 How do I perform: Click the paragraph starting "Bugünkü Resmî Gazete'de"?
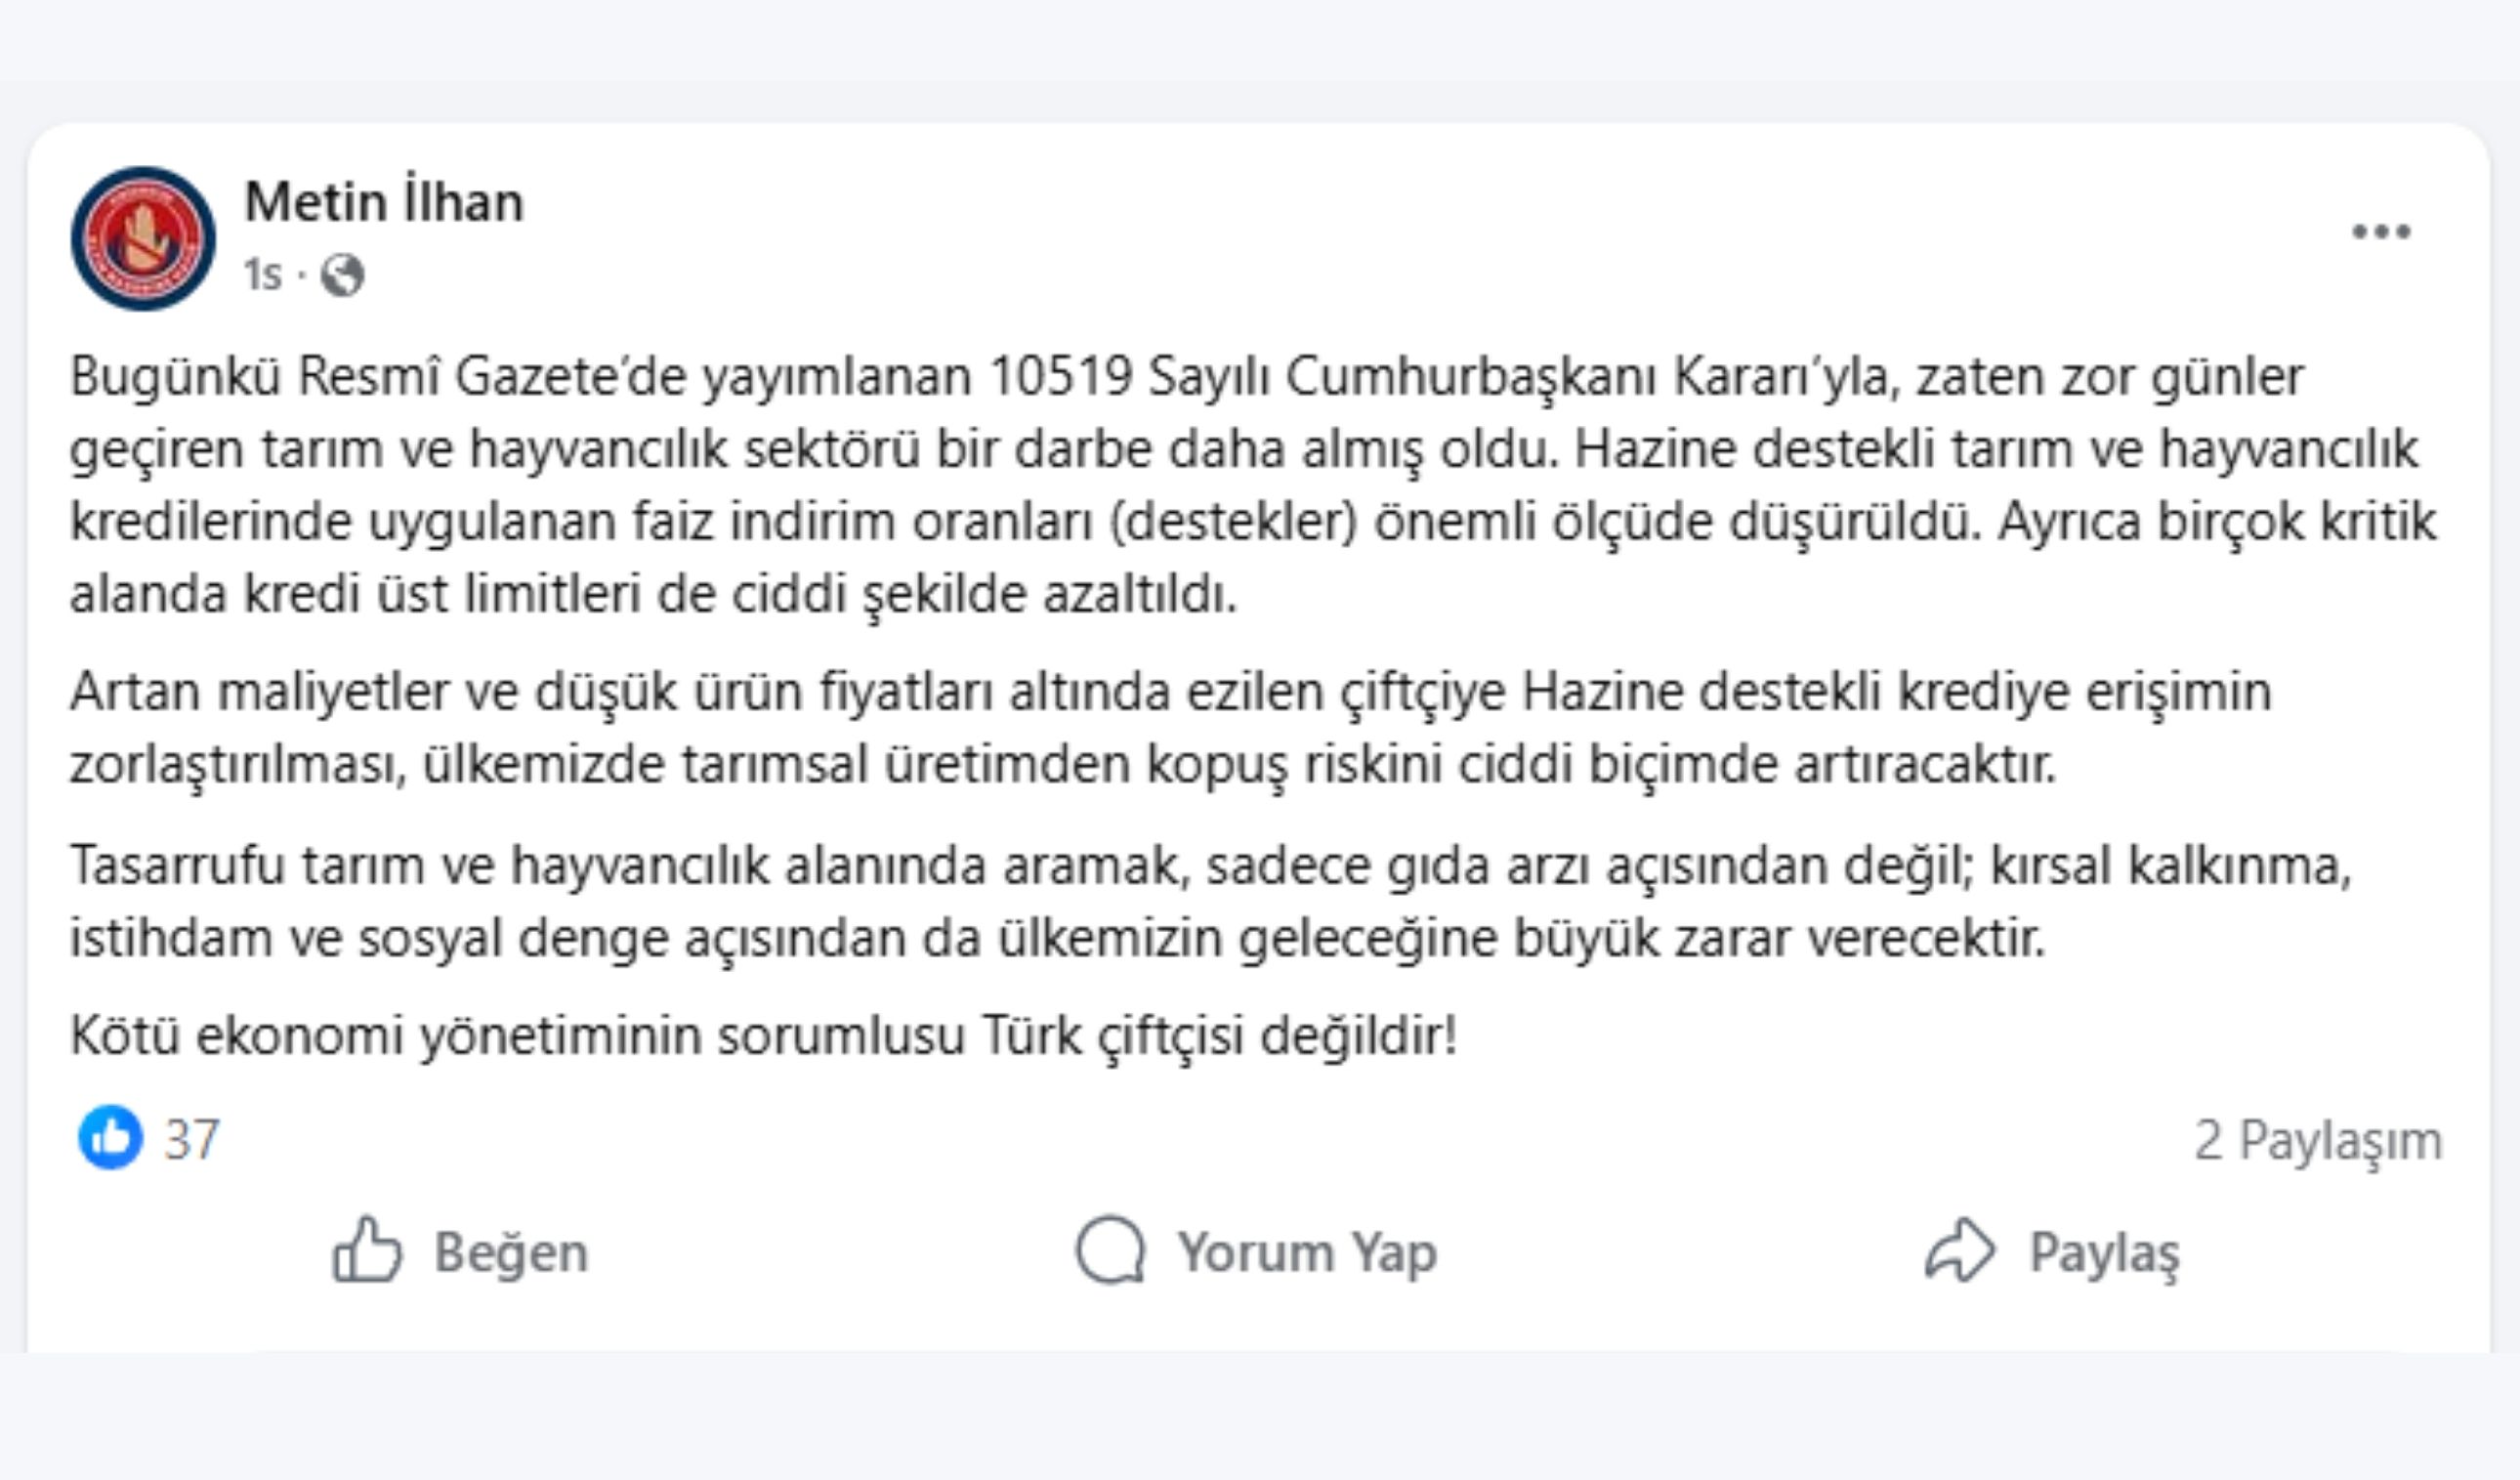click(1250, 485)
